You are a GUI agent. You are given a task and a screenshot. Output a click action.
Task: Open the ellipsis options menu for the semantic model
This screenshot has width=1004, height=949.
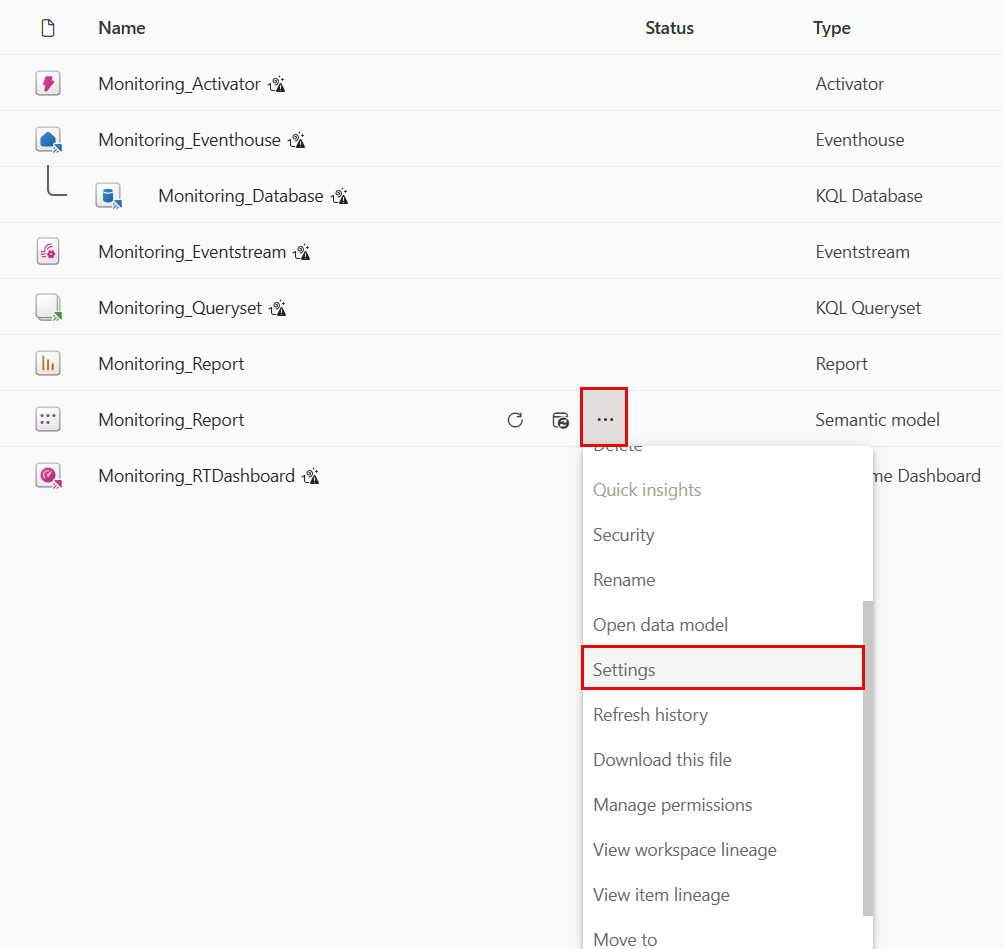[x=604, y=419]
